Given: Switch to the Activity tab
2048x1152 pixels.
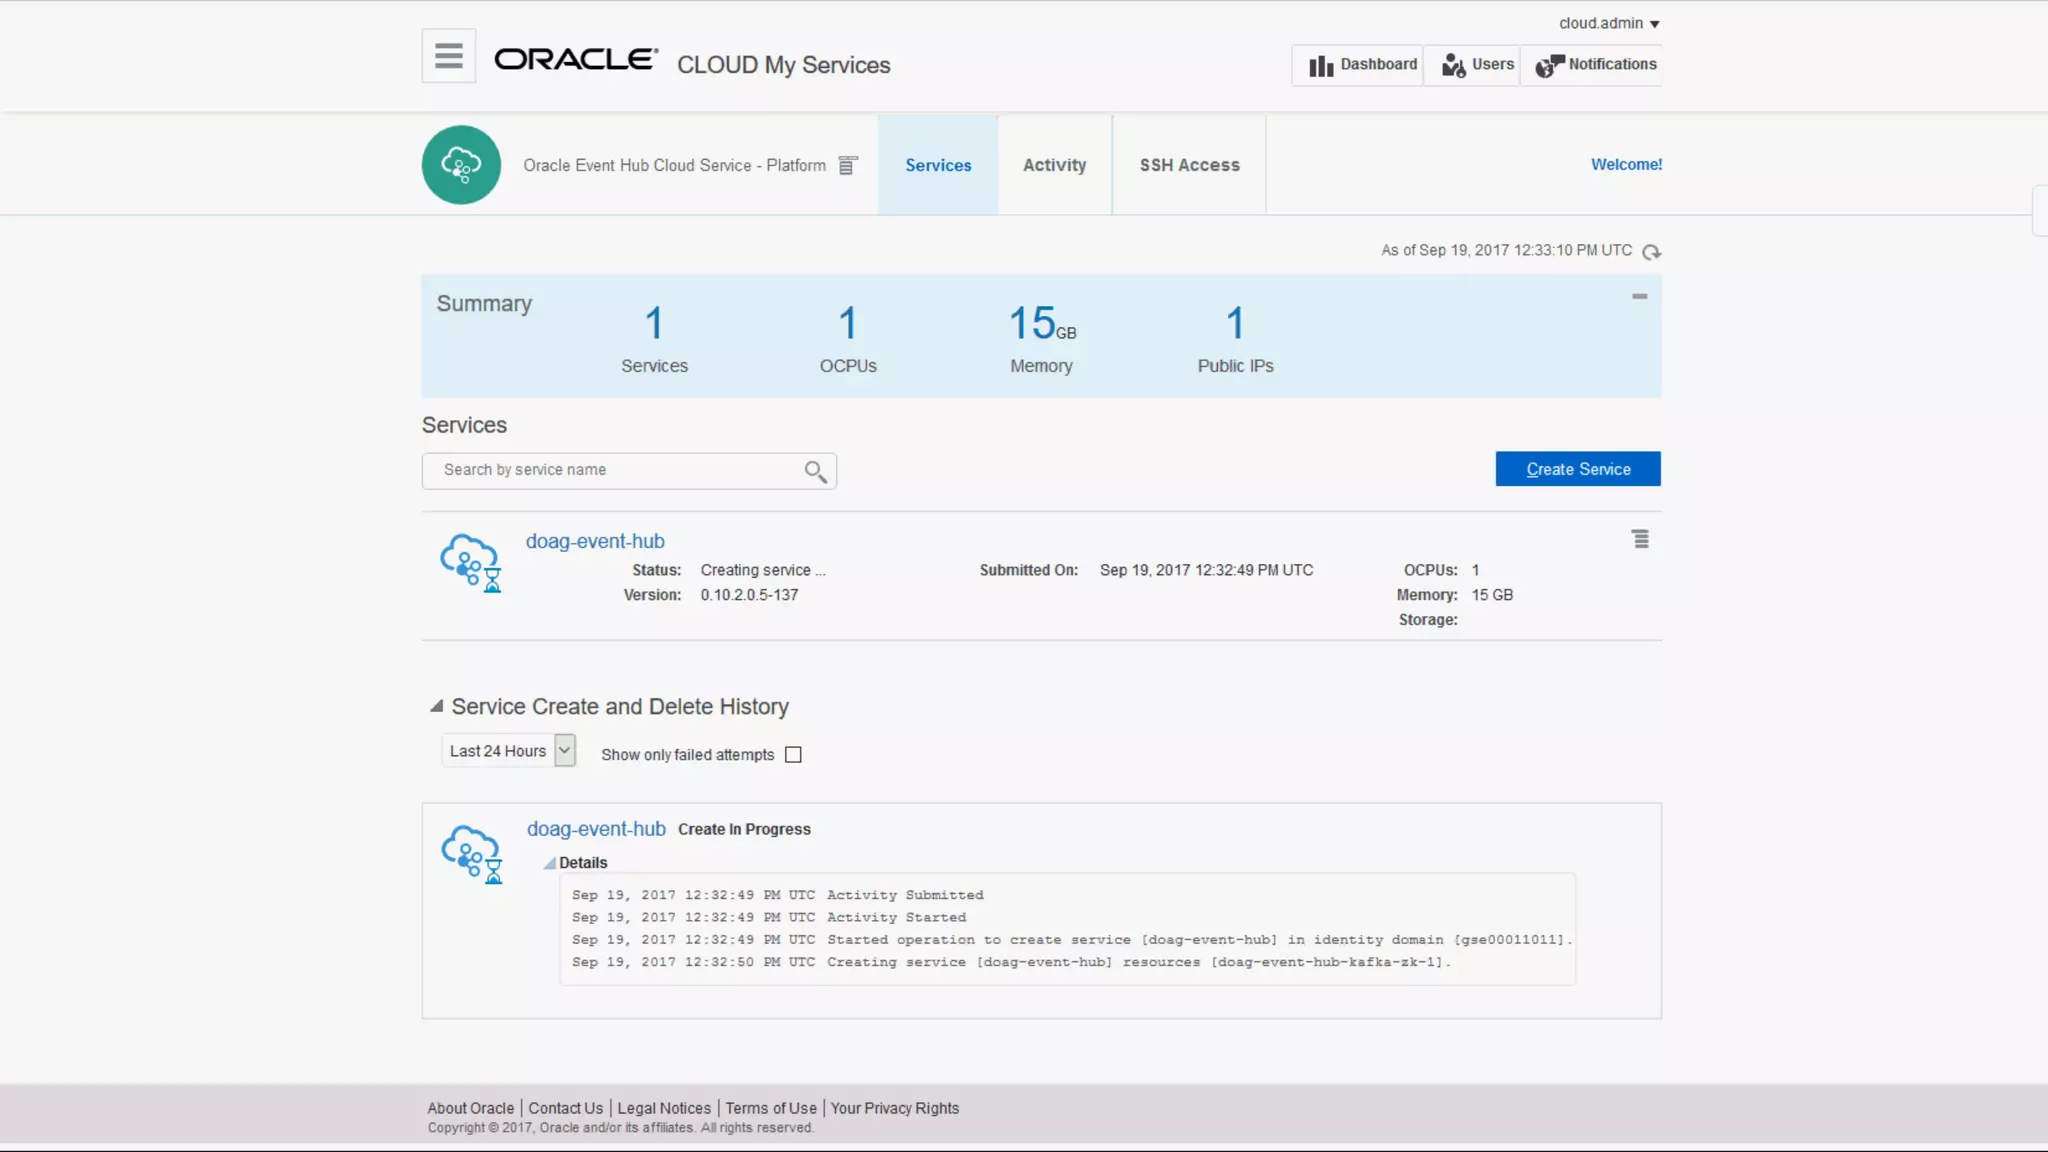Looking at the screenshot, I should pyautogui.click(x=1054, y=165).
